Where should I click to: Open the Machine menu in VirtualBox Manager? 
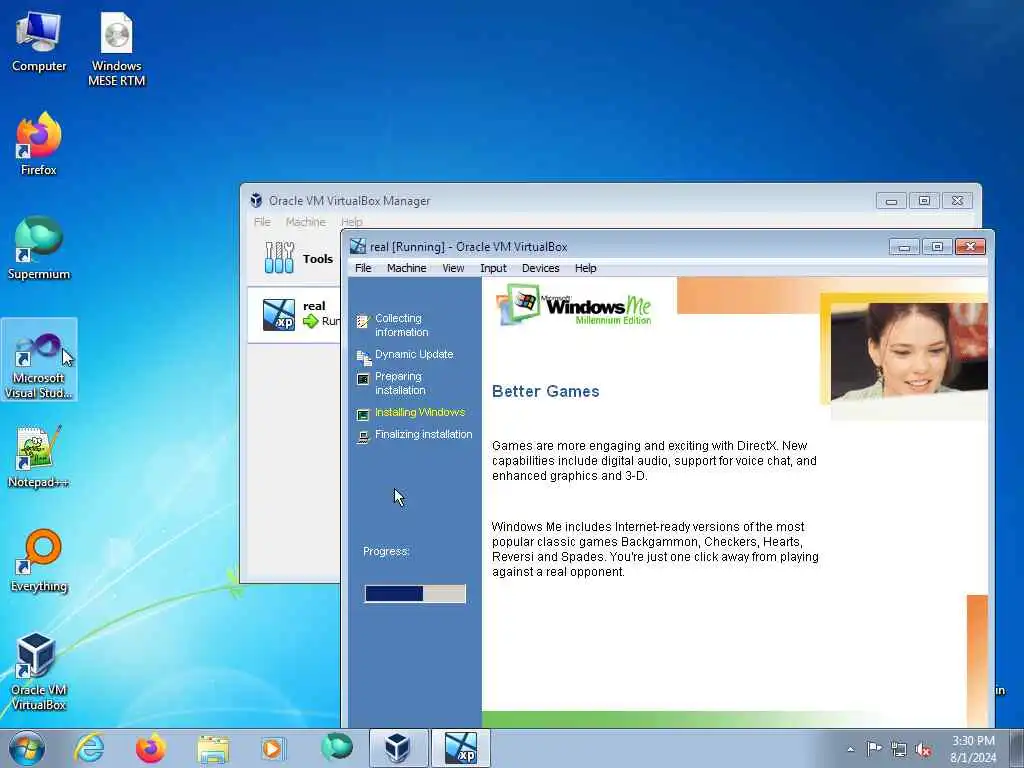pos(306,222)
